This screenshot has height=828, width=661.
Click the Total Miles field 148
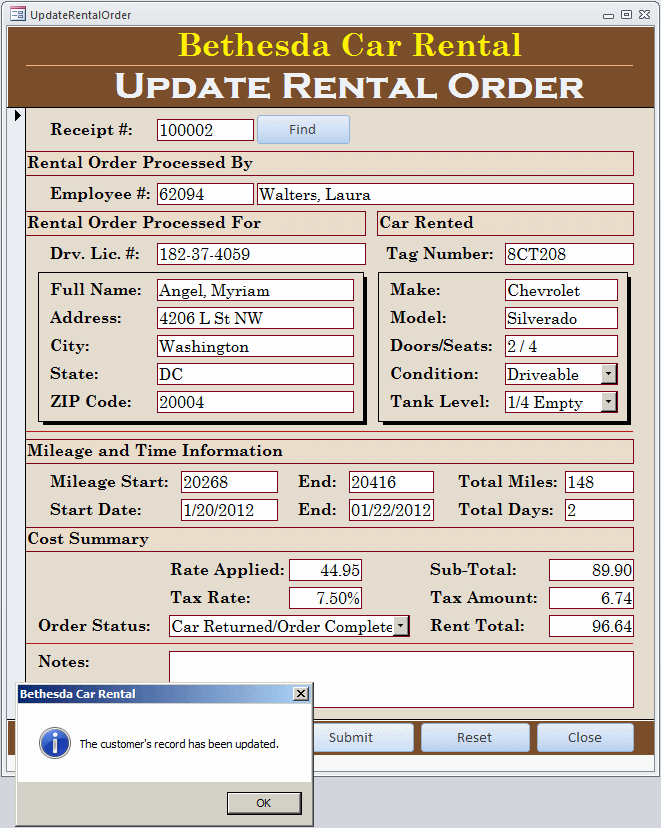[x=599, y=482]
